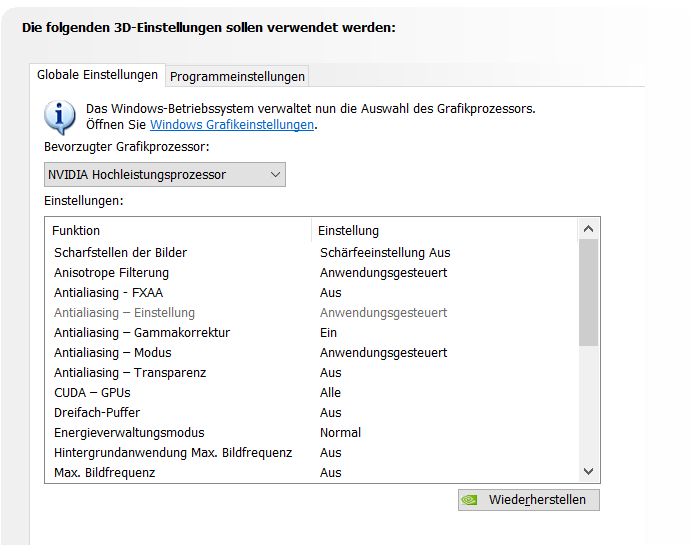
Task: Open the Programmeinstellungen tab
Action: point(237,76)
